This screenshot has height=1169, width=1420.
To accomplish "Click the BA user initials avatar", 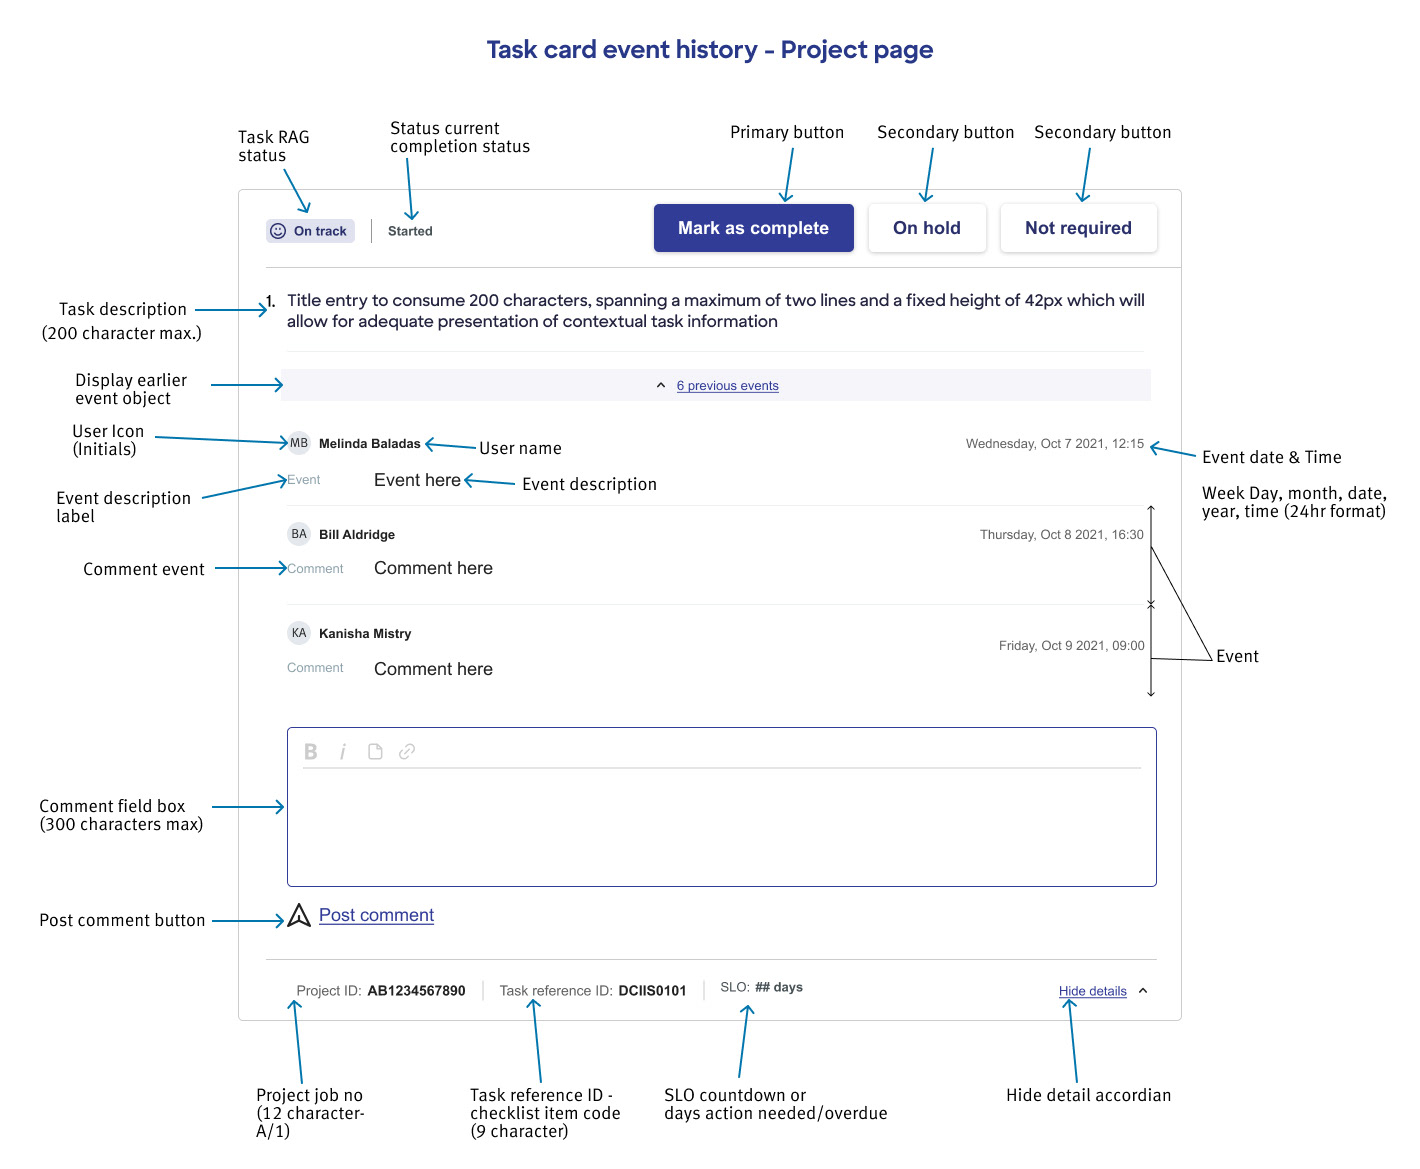I will click(x=299, y=534).
